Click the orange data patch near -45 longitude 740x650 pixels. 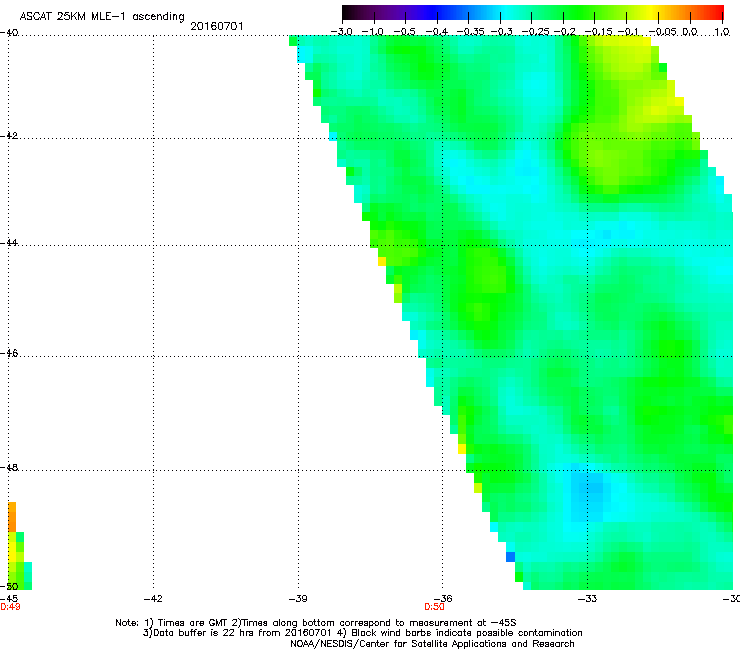click(x=12, y=517)
